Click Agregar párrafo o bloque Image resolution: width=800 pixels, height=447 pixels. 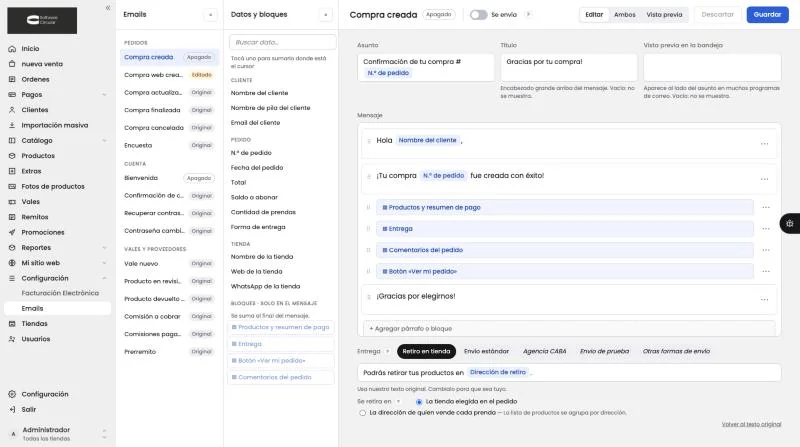click(x=569, y=329)
